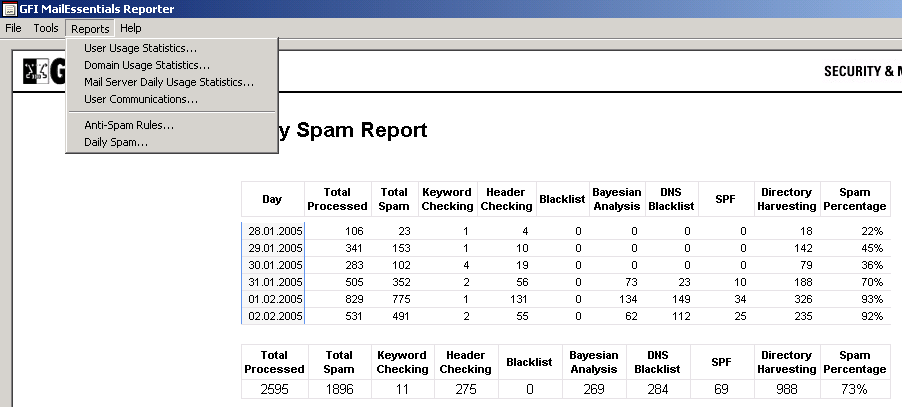This screenshot has width=902, height=407.
Task: Click Spam Percentage header in daily table
Action: coord(854,199)
